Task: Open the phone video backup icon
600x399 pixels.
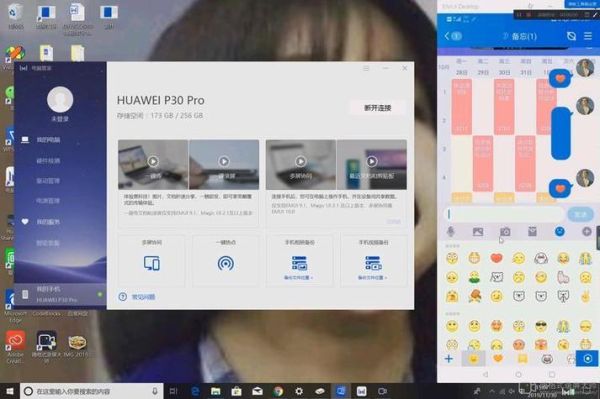Action: 373,263
